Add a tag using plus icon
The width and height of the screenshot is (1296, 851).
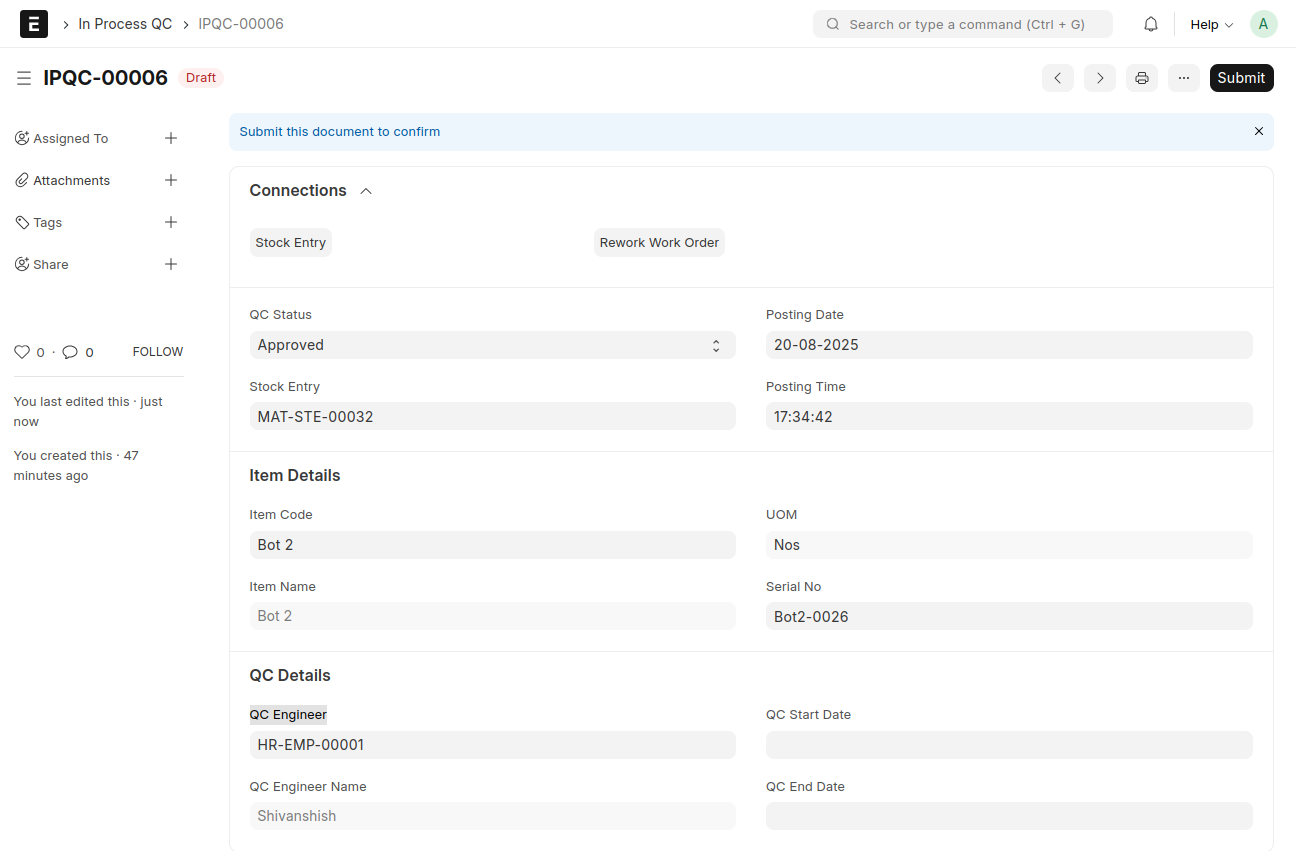click(171, 223)
